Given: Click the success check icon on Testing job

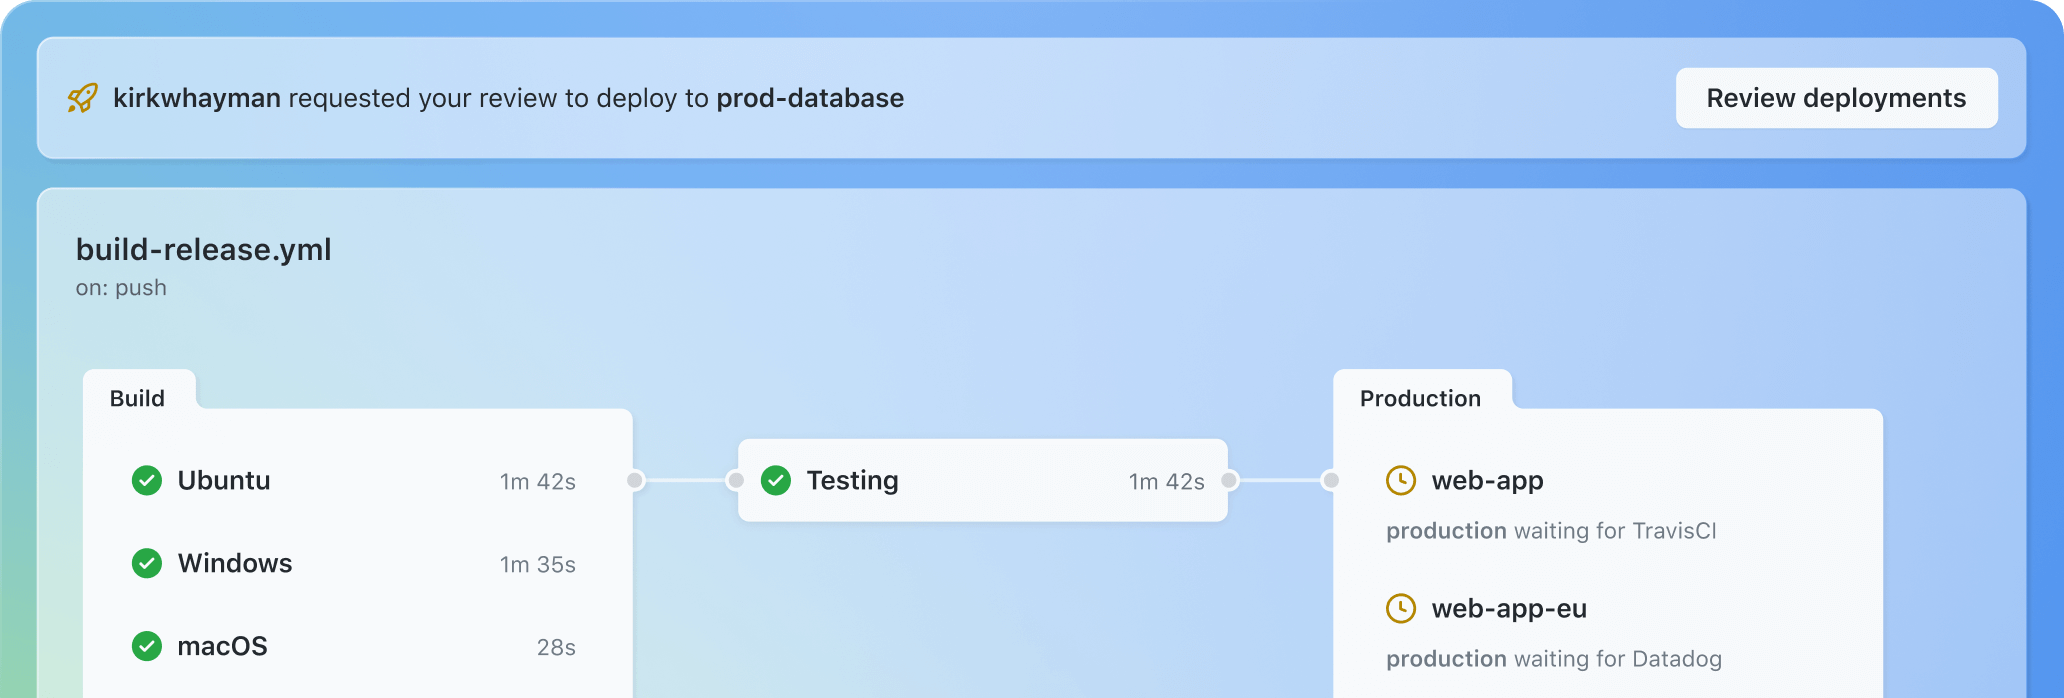Looking at the screenshot, I should [776, 480].
